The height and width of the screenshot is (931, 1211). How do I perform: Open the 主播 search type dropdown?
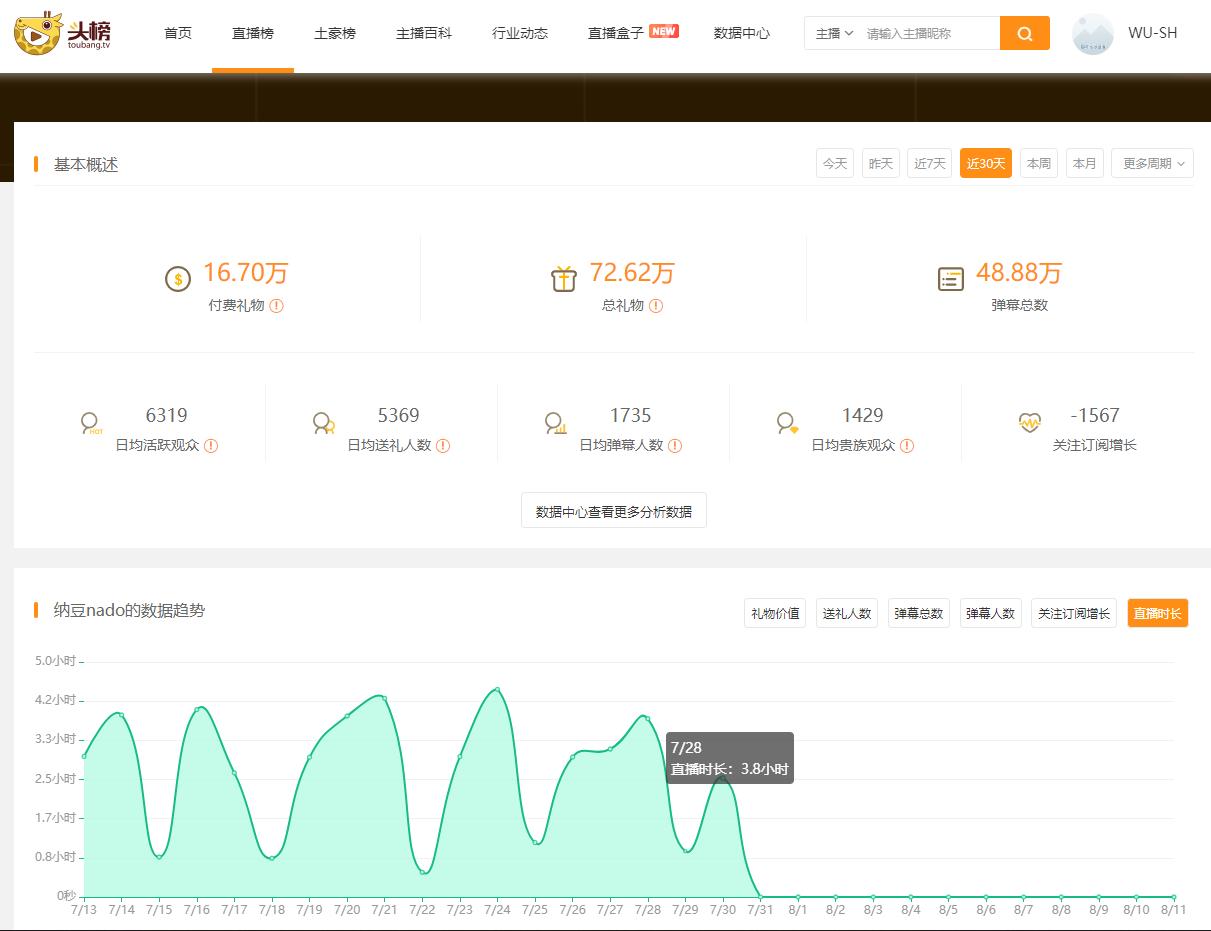(833, 33)
